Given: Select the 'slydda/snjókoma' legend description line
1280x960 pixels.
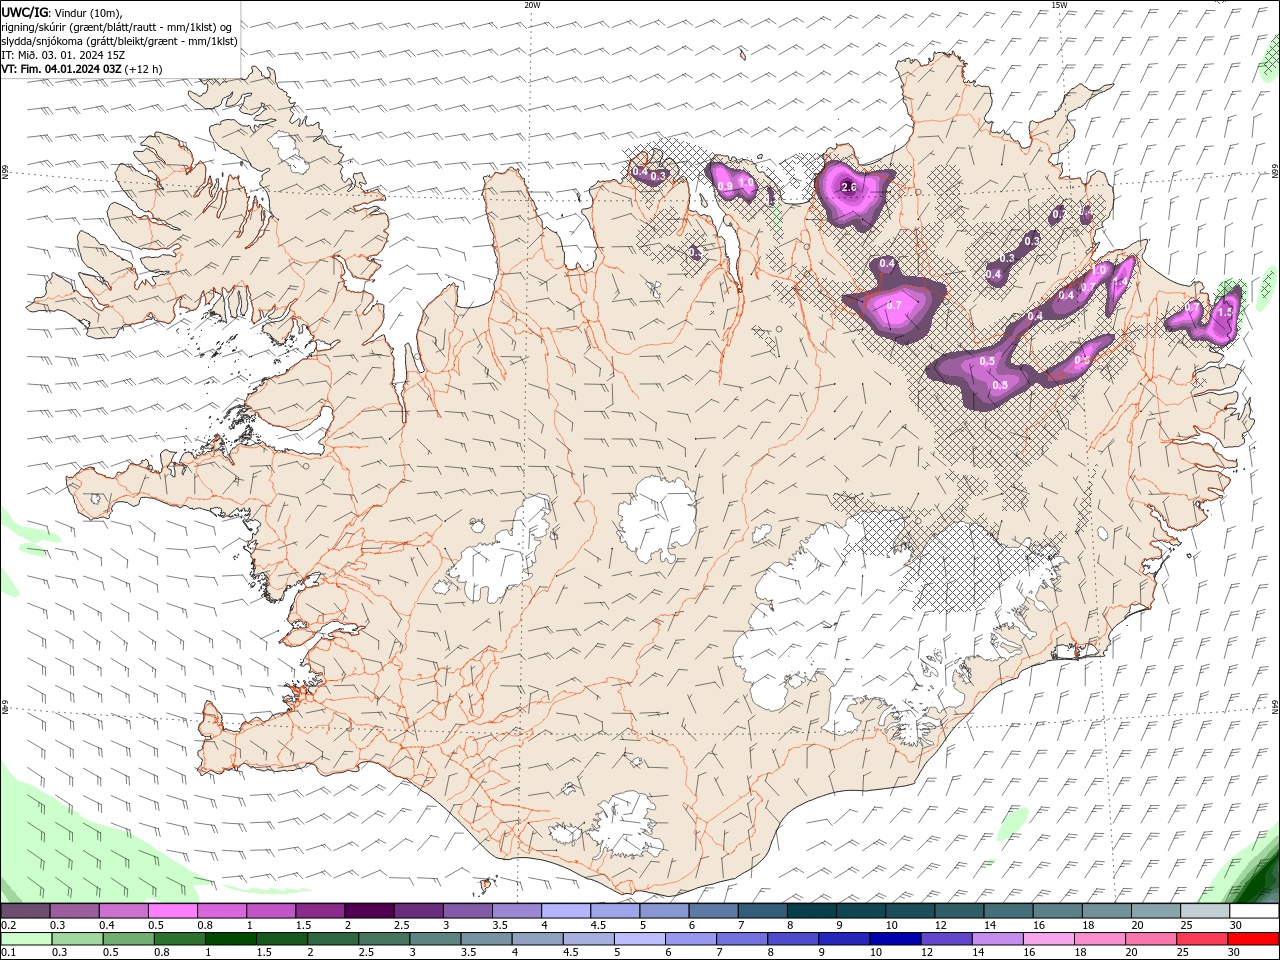Looking at the screenshot, I should (x=120, y=41).
